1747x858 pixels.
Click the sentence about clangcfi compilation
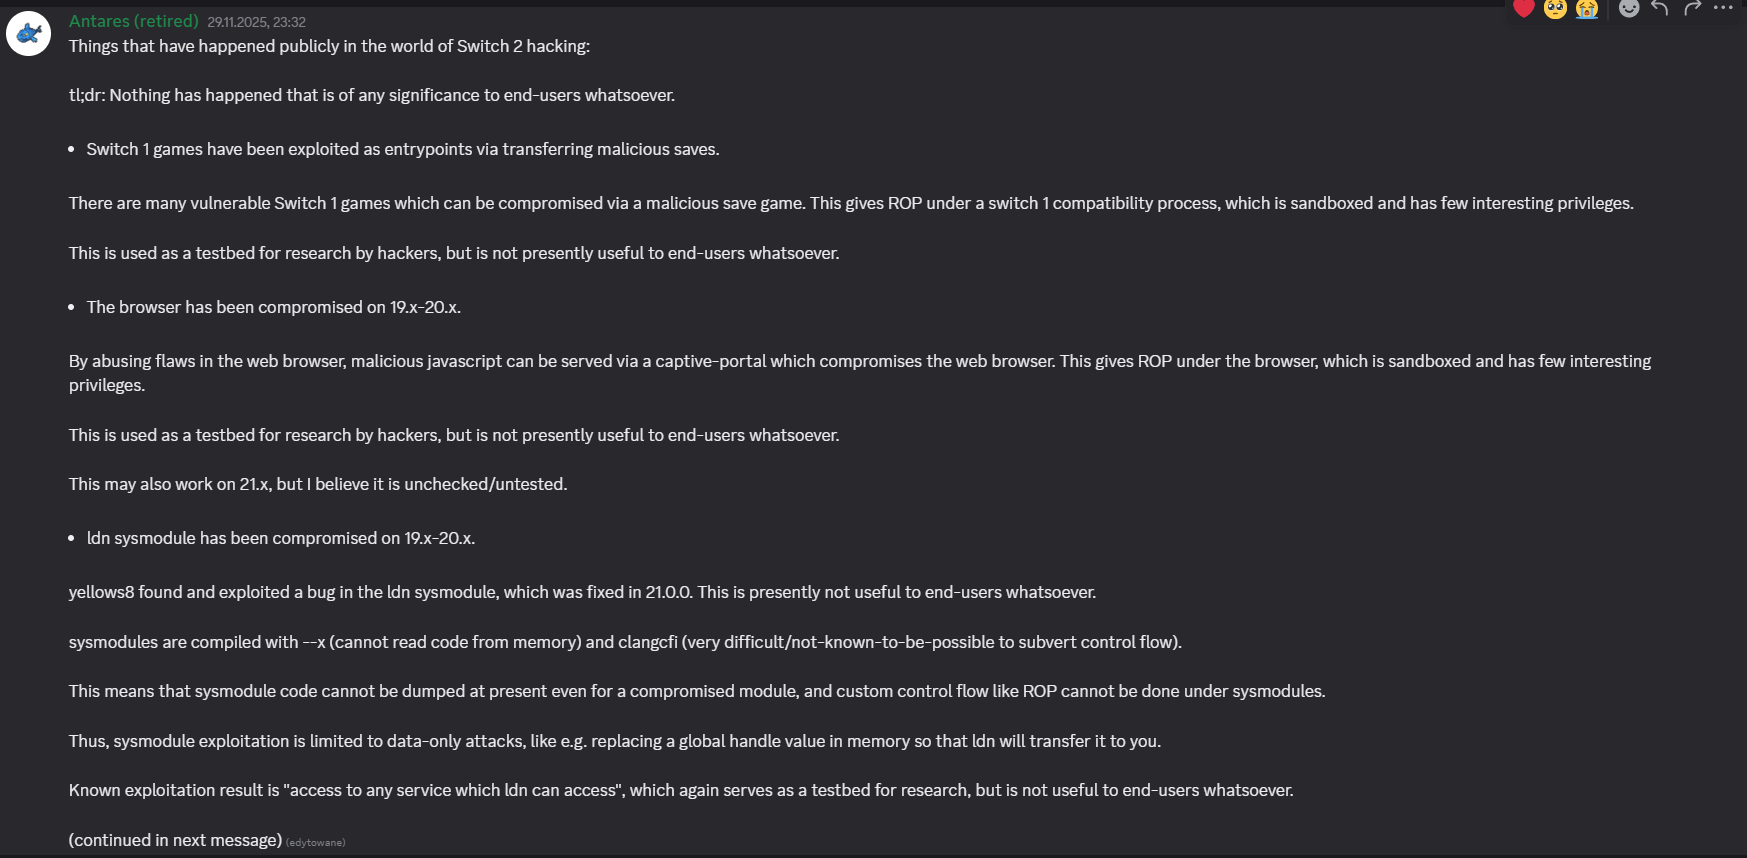point(625,642)
